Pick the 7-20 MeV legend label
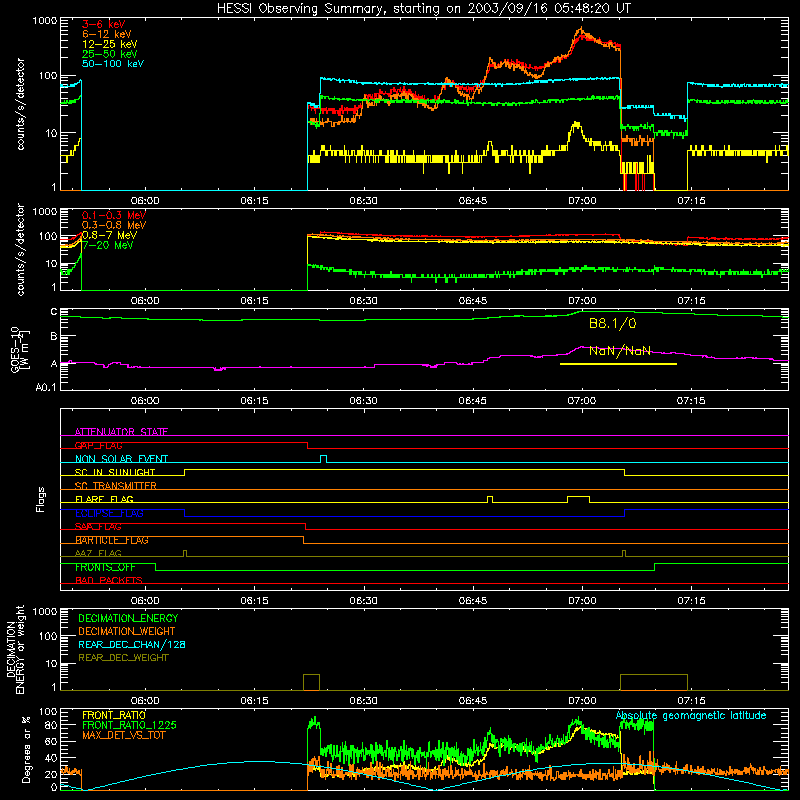This screenshot has height=800, width=800. click(108, 245)
